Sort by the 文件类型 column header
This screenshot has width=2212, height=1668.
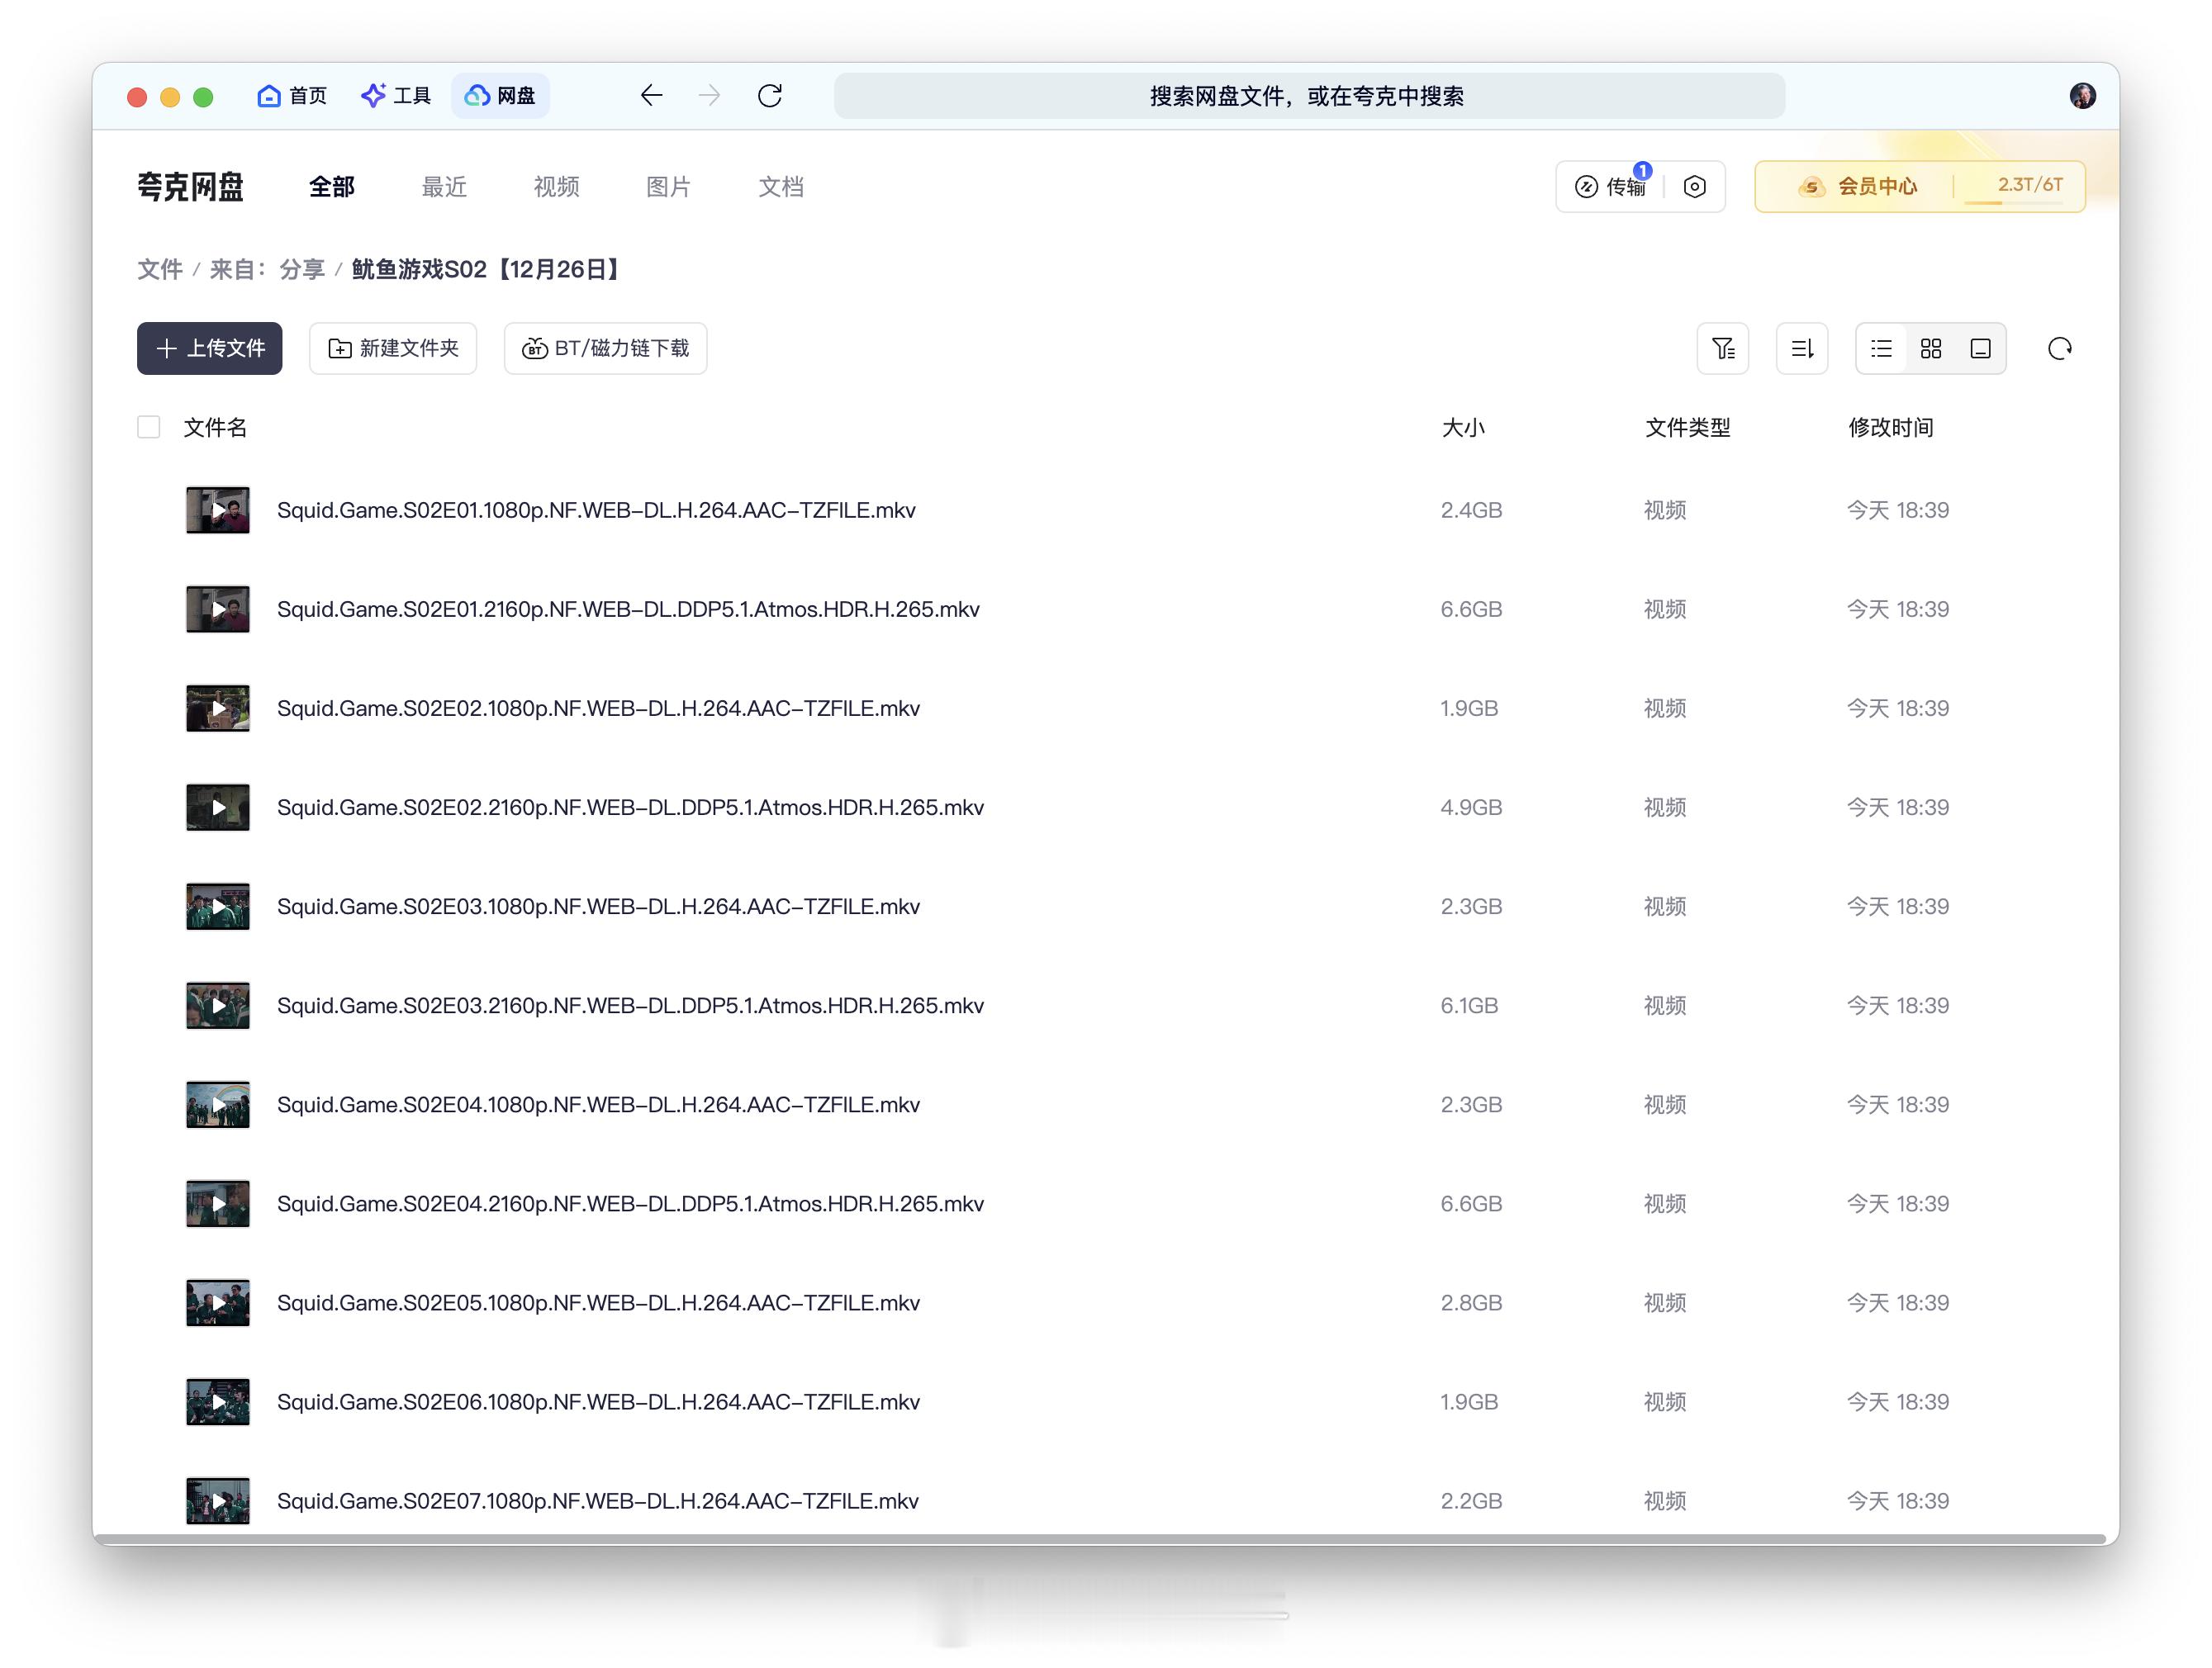(1688, 428)
